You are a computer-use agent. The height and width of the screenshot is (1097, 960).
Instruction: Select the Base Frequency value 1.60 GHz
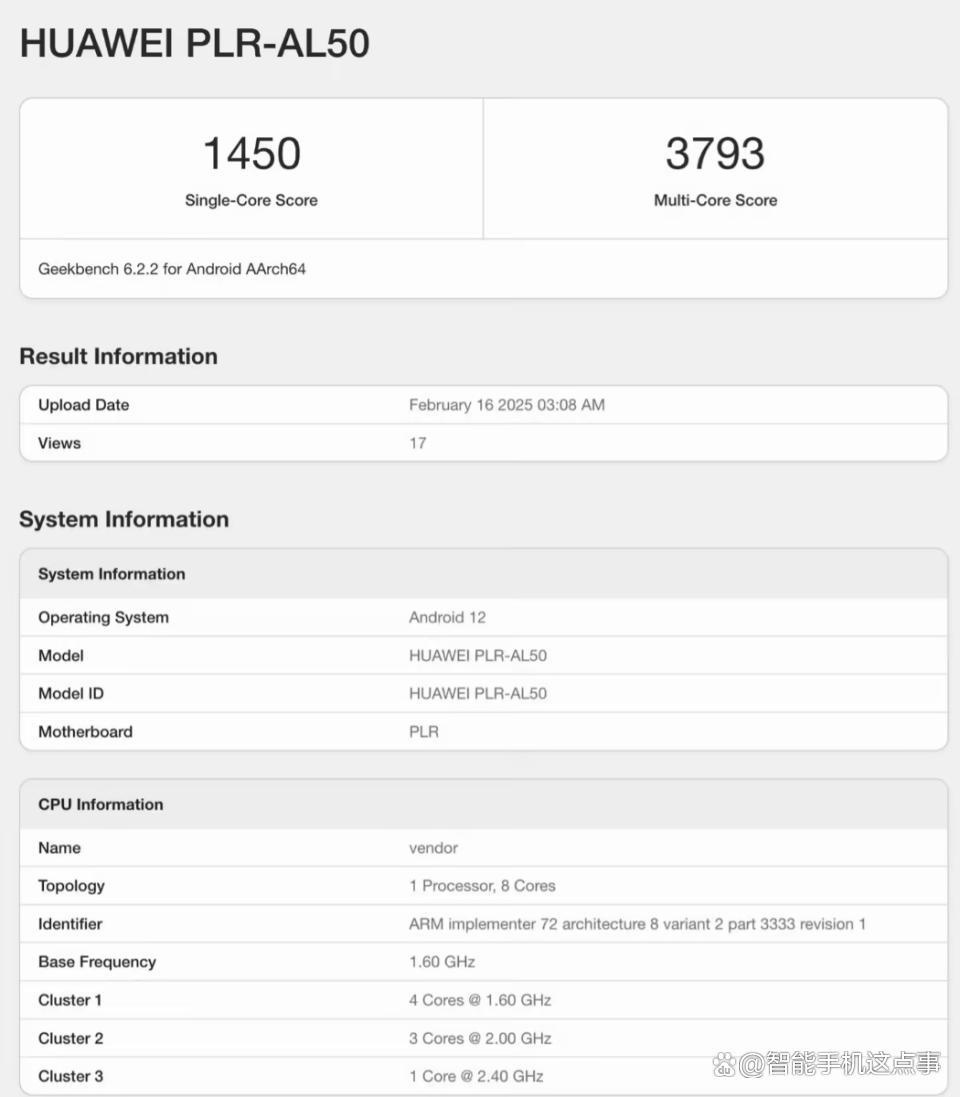(442, 963)
